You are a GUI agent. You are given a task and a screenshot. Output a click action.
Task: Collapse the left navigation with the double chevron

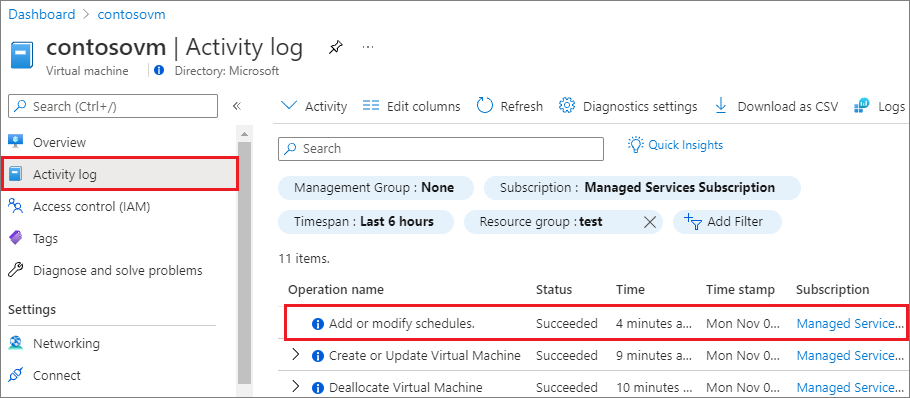[237, 106]
